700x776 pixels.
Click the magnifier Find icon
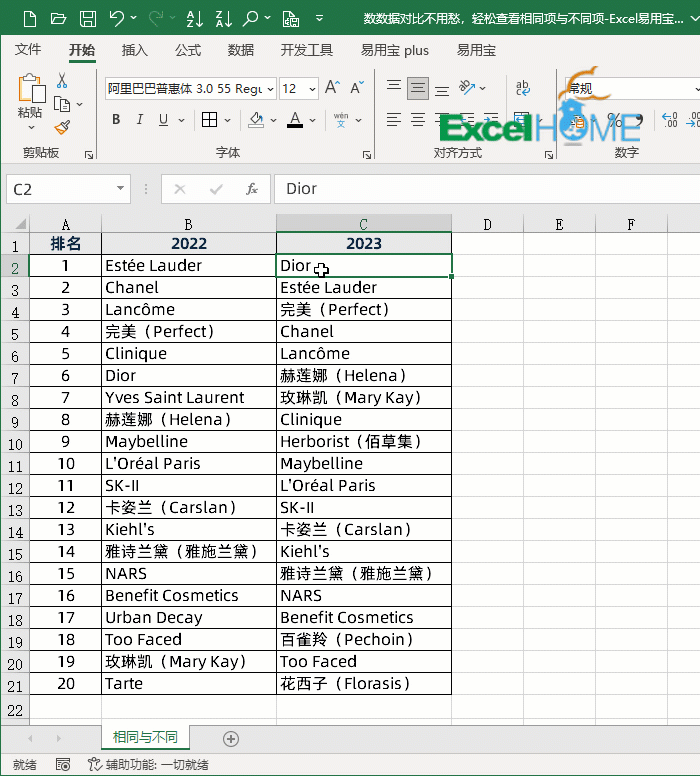(x=251, y=19)
